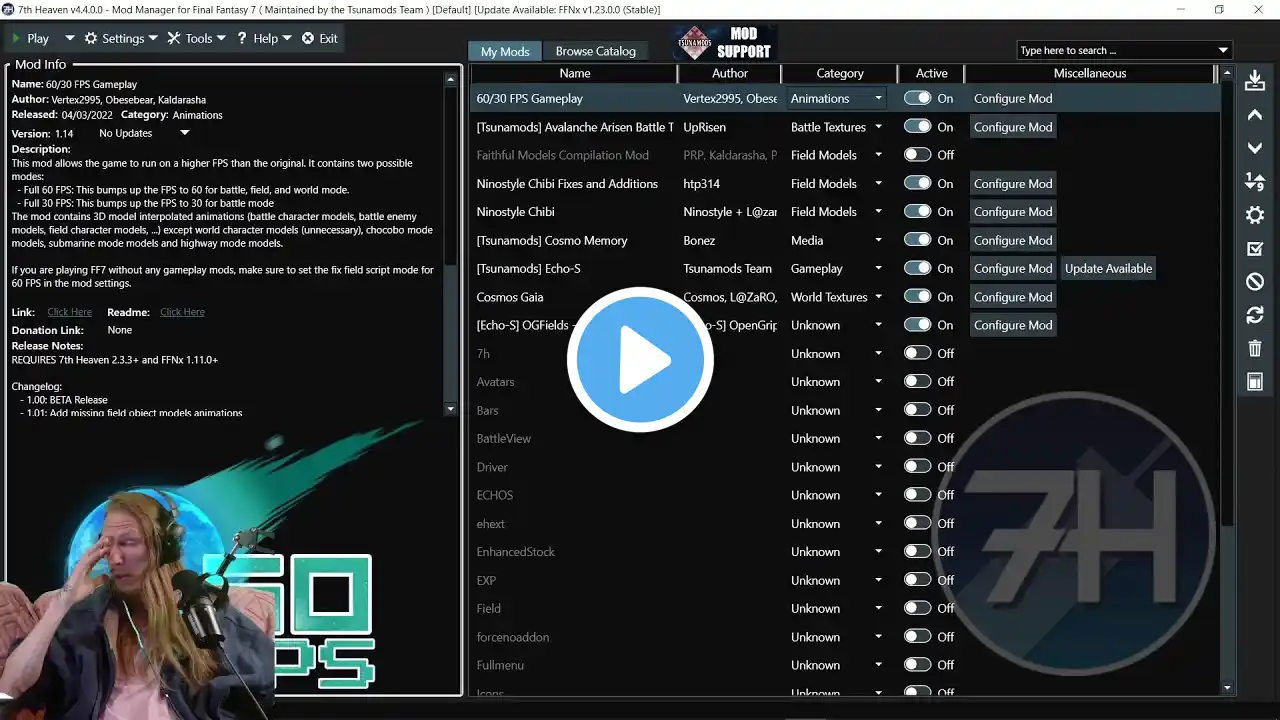Open the Help menu
This screenshot has width=1280, height=720.
coord(264,39)
